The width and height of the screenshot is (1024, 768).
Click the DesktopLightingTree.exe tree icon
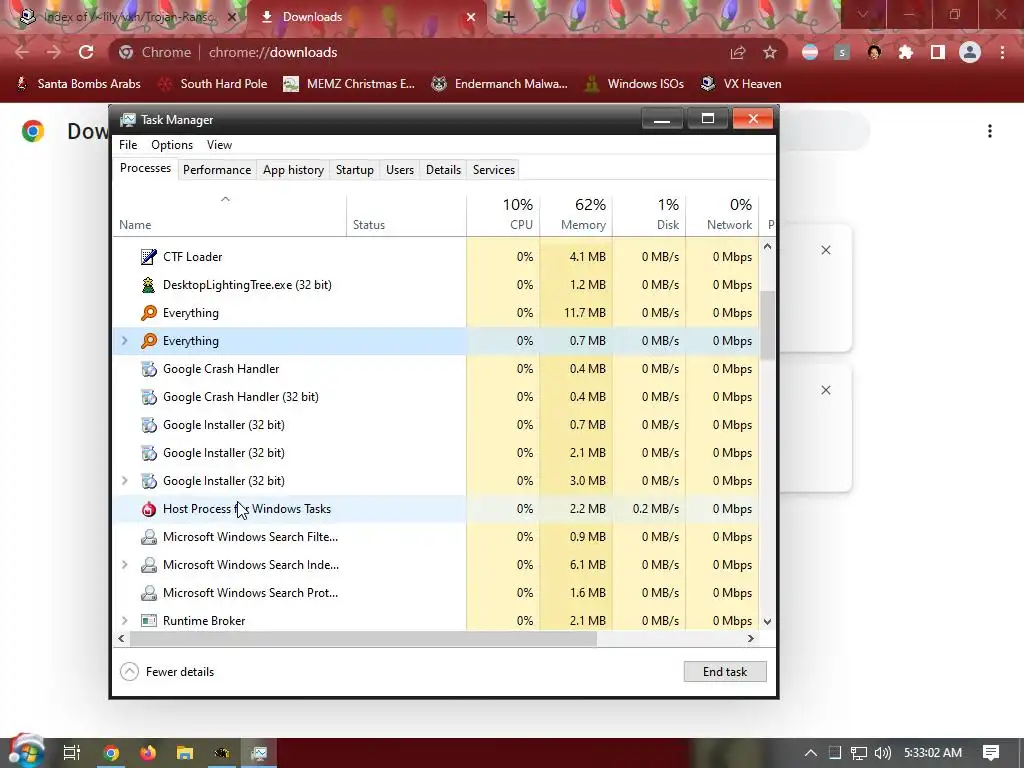pos(149,285)
